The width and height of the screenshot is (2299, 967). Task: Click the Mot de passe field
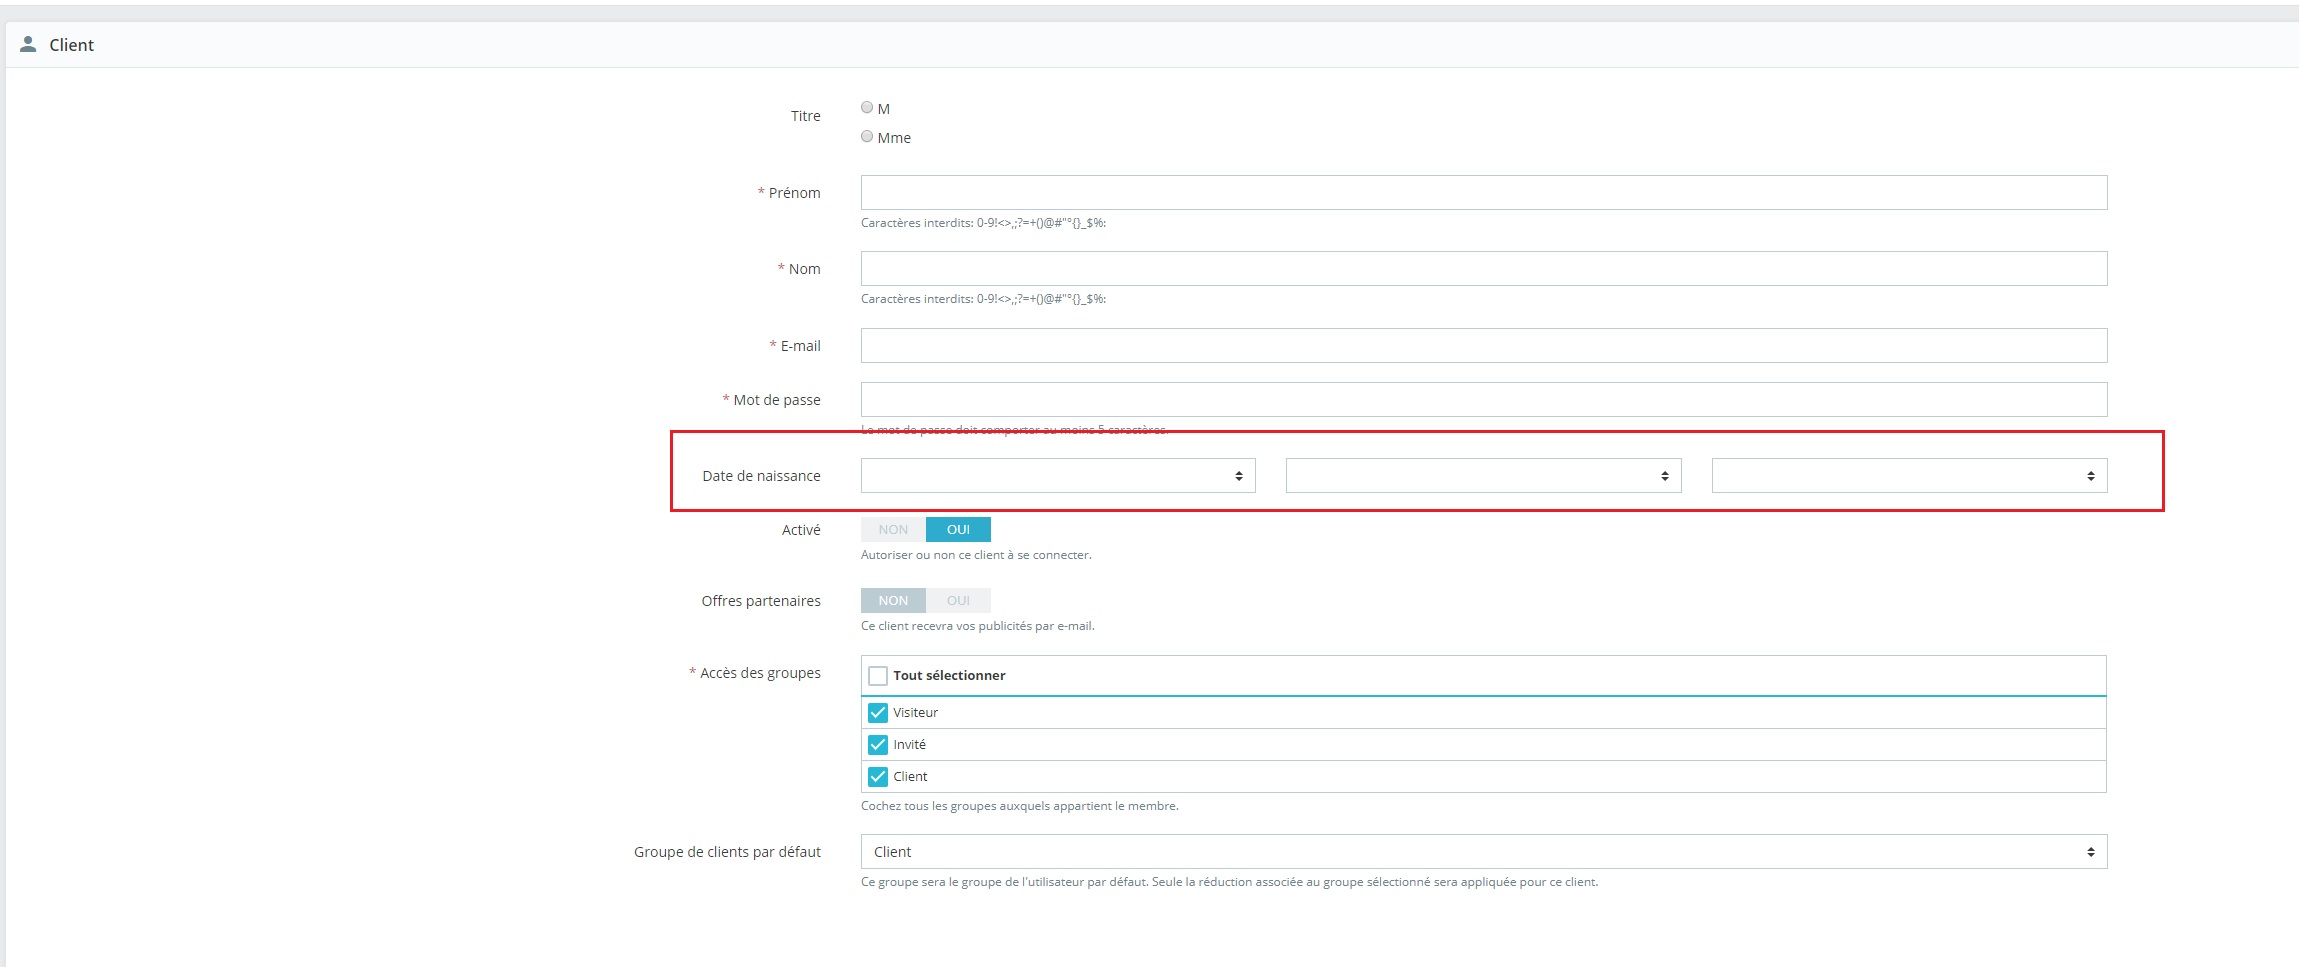(x=1484, y=399)
